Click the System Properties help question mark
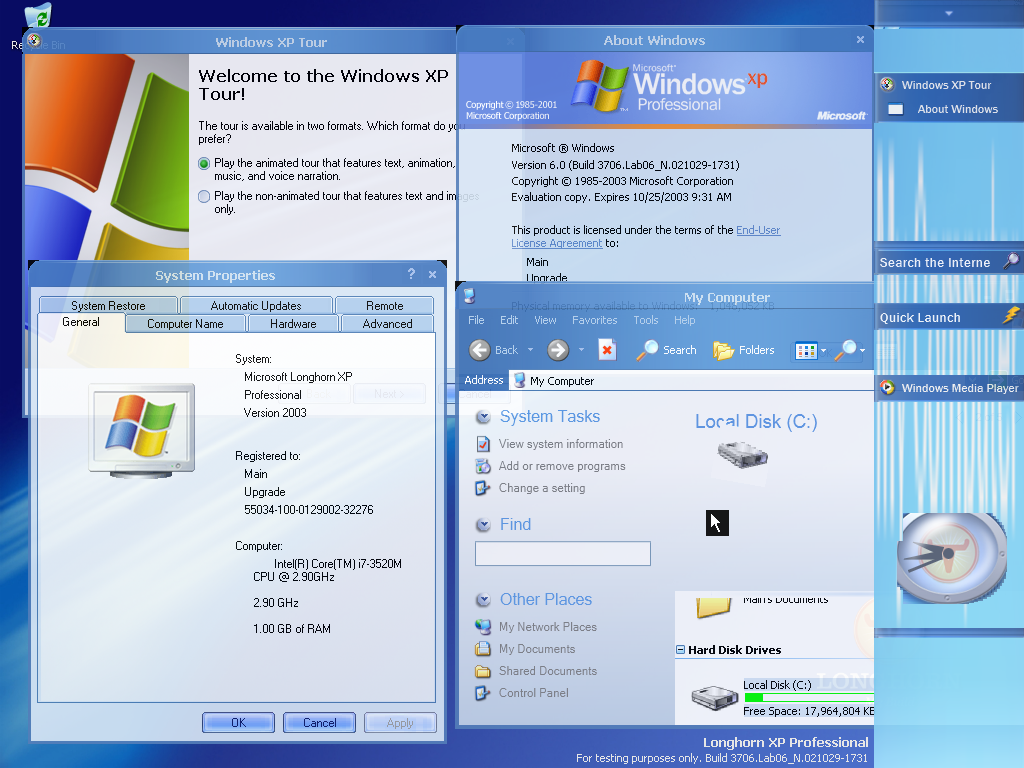Viewport: 1024px width, 768px height. (x=411, y=274)
